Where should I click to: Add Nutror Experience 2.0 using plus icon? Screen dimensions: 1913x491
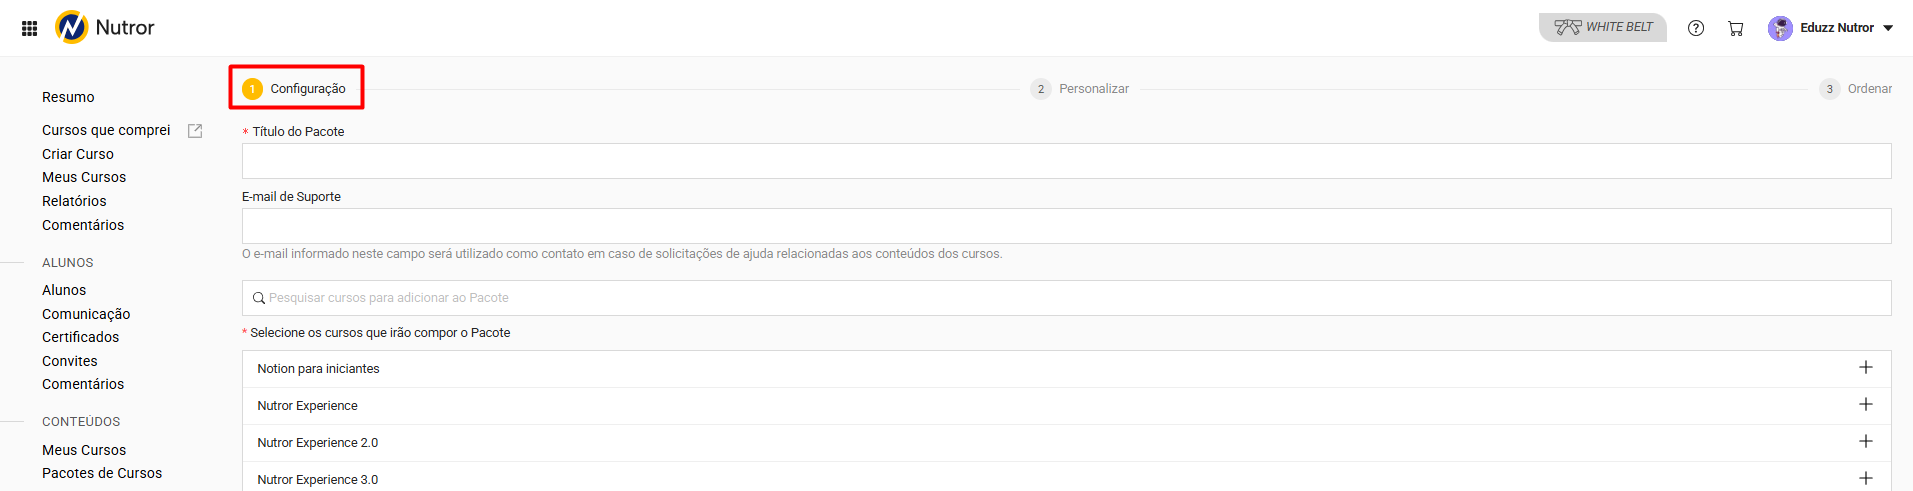click(1865, 442)
